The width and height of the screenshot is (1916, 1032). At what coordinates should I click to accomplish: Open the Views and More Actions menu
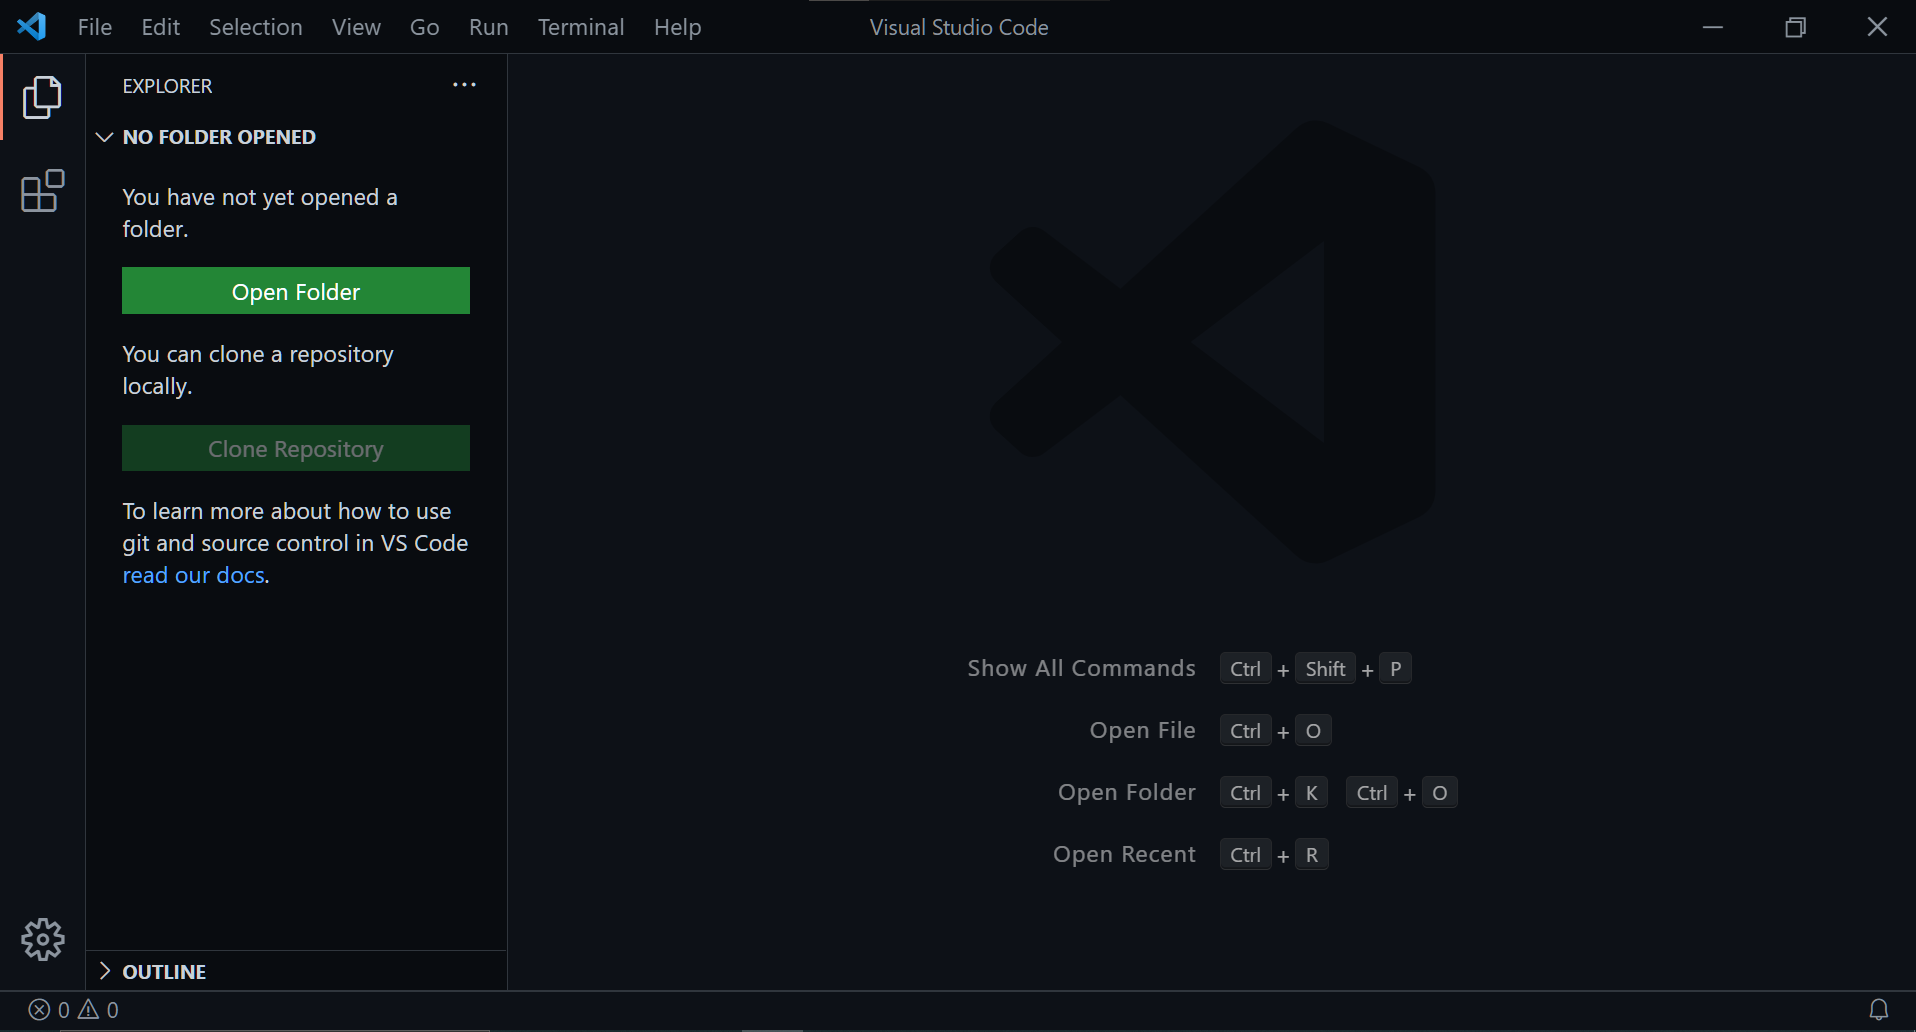[x=463, y=85]
